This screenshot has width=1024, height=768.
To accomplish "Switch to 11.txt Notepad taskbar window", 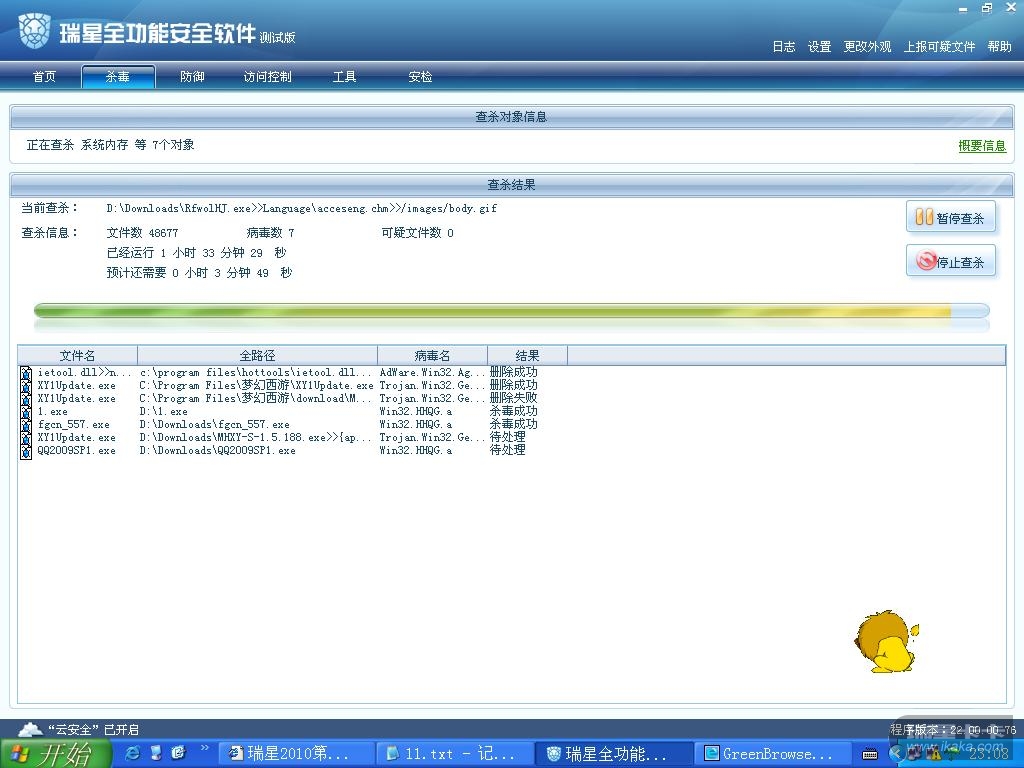I will tap(455, 754).
